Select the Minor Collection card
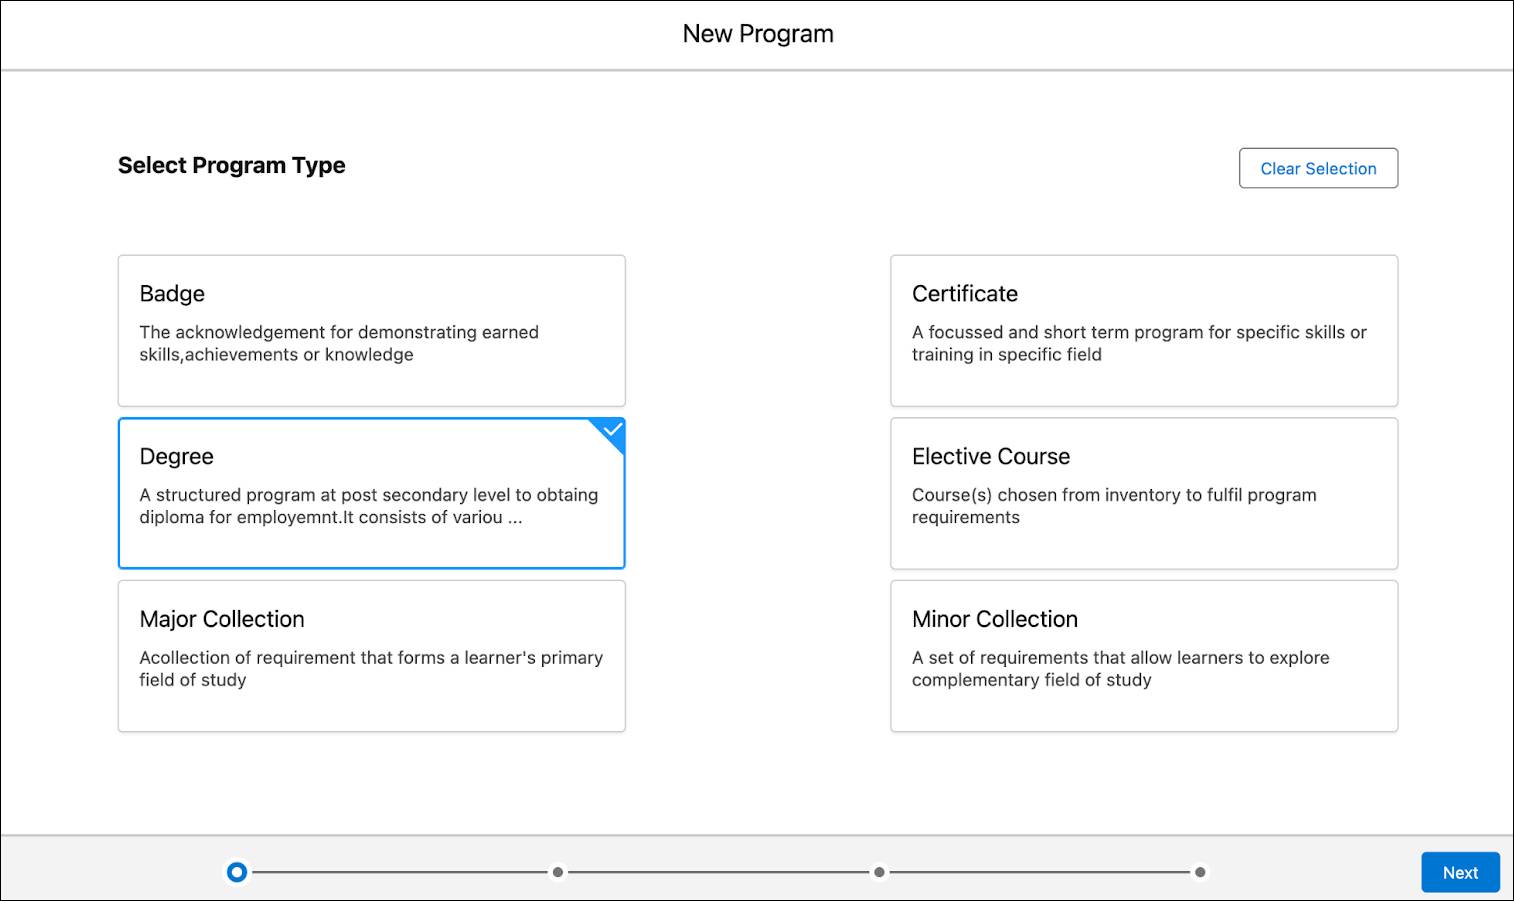The image size is (1514, 901). tap(1144, 656)
